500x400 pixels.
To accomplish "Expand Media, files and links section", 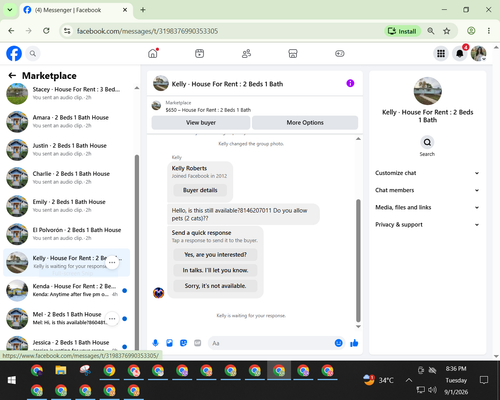I will coord(427,207).
